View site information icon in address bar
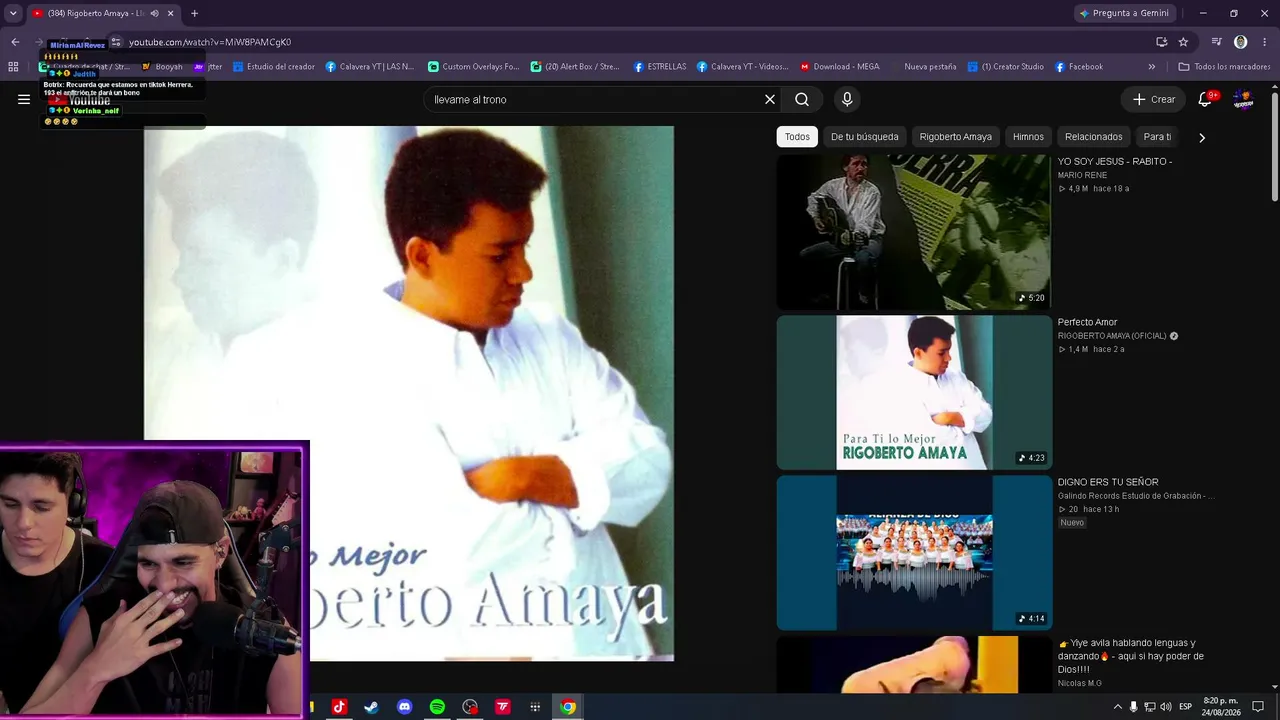Viewport: 1280px width, 720px height. pyautogui.click(x=116, y=42)
